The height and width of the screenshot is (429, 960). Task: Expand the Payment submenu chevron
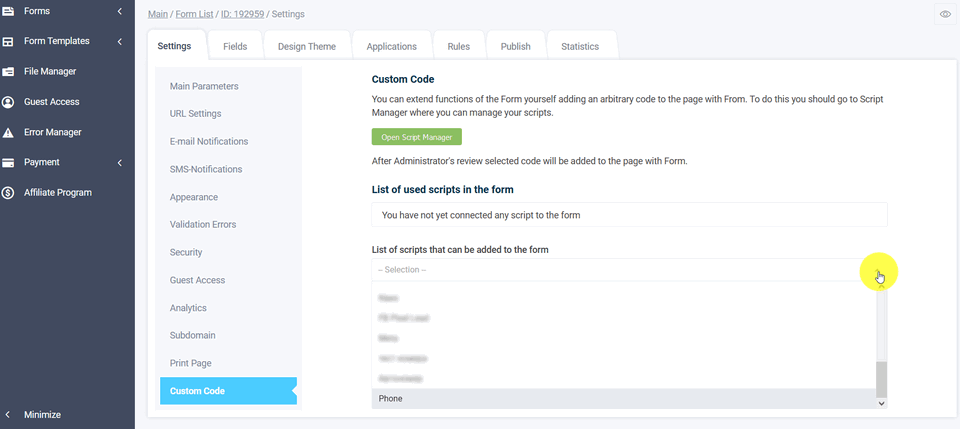pos(120,163)
